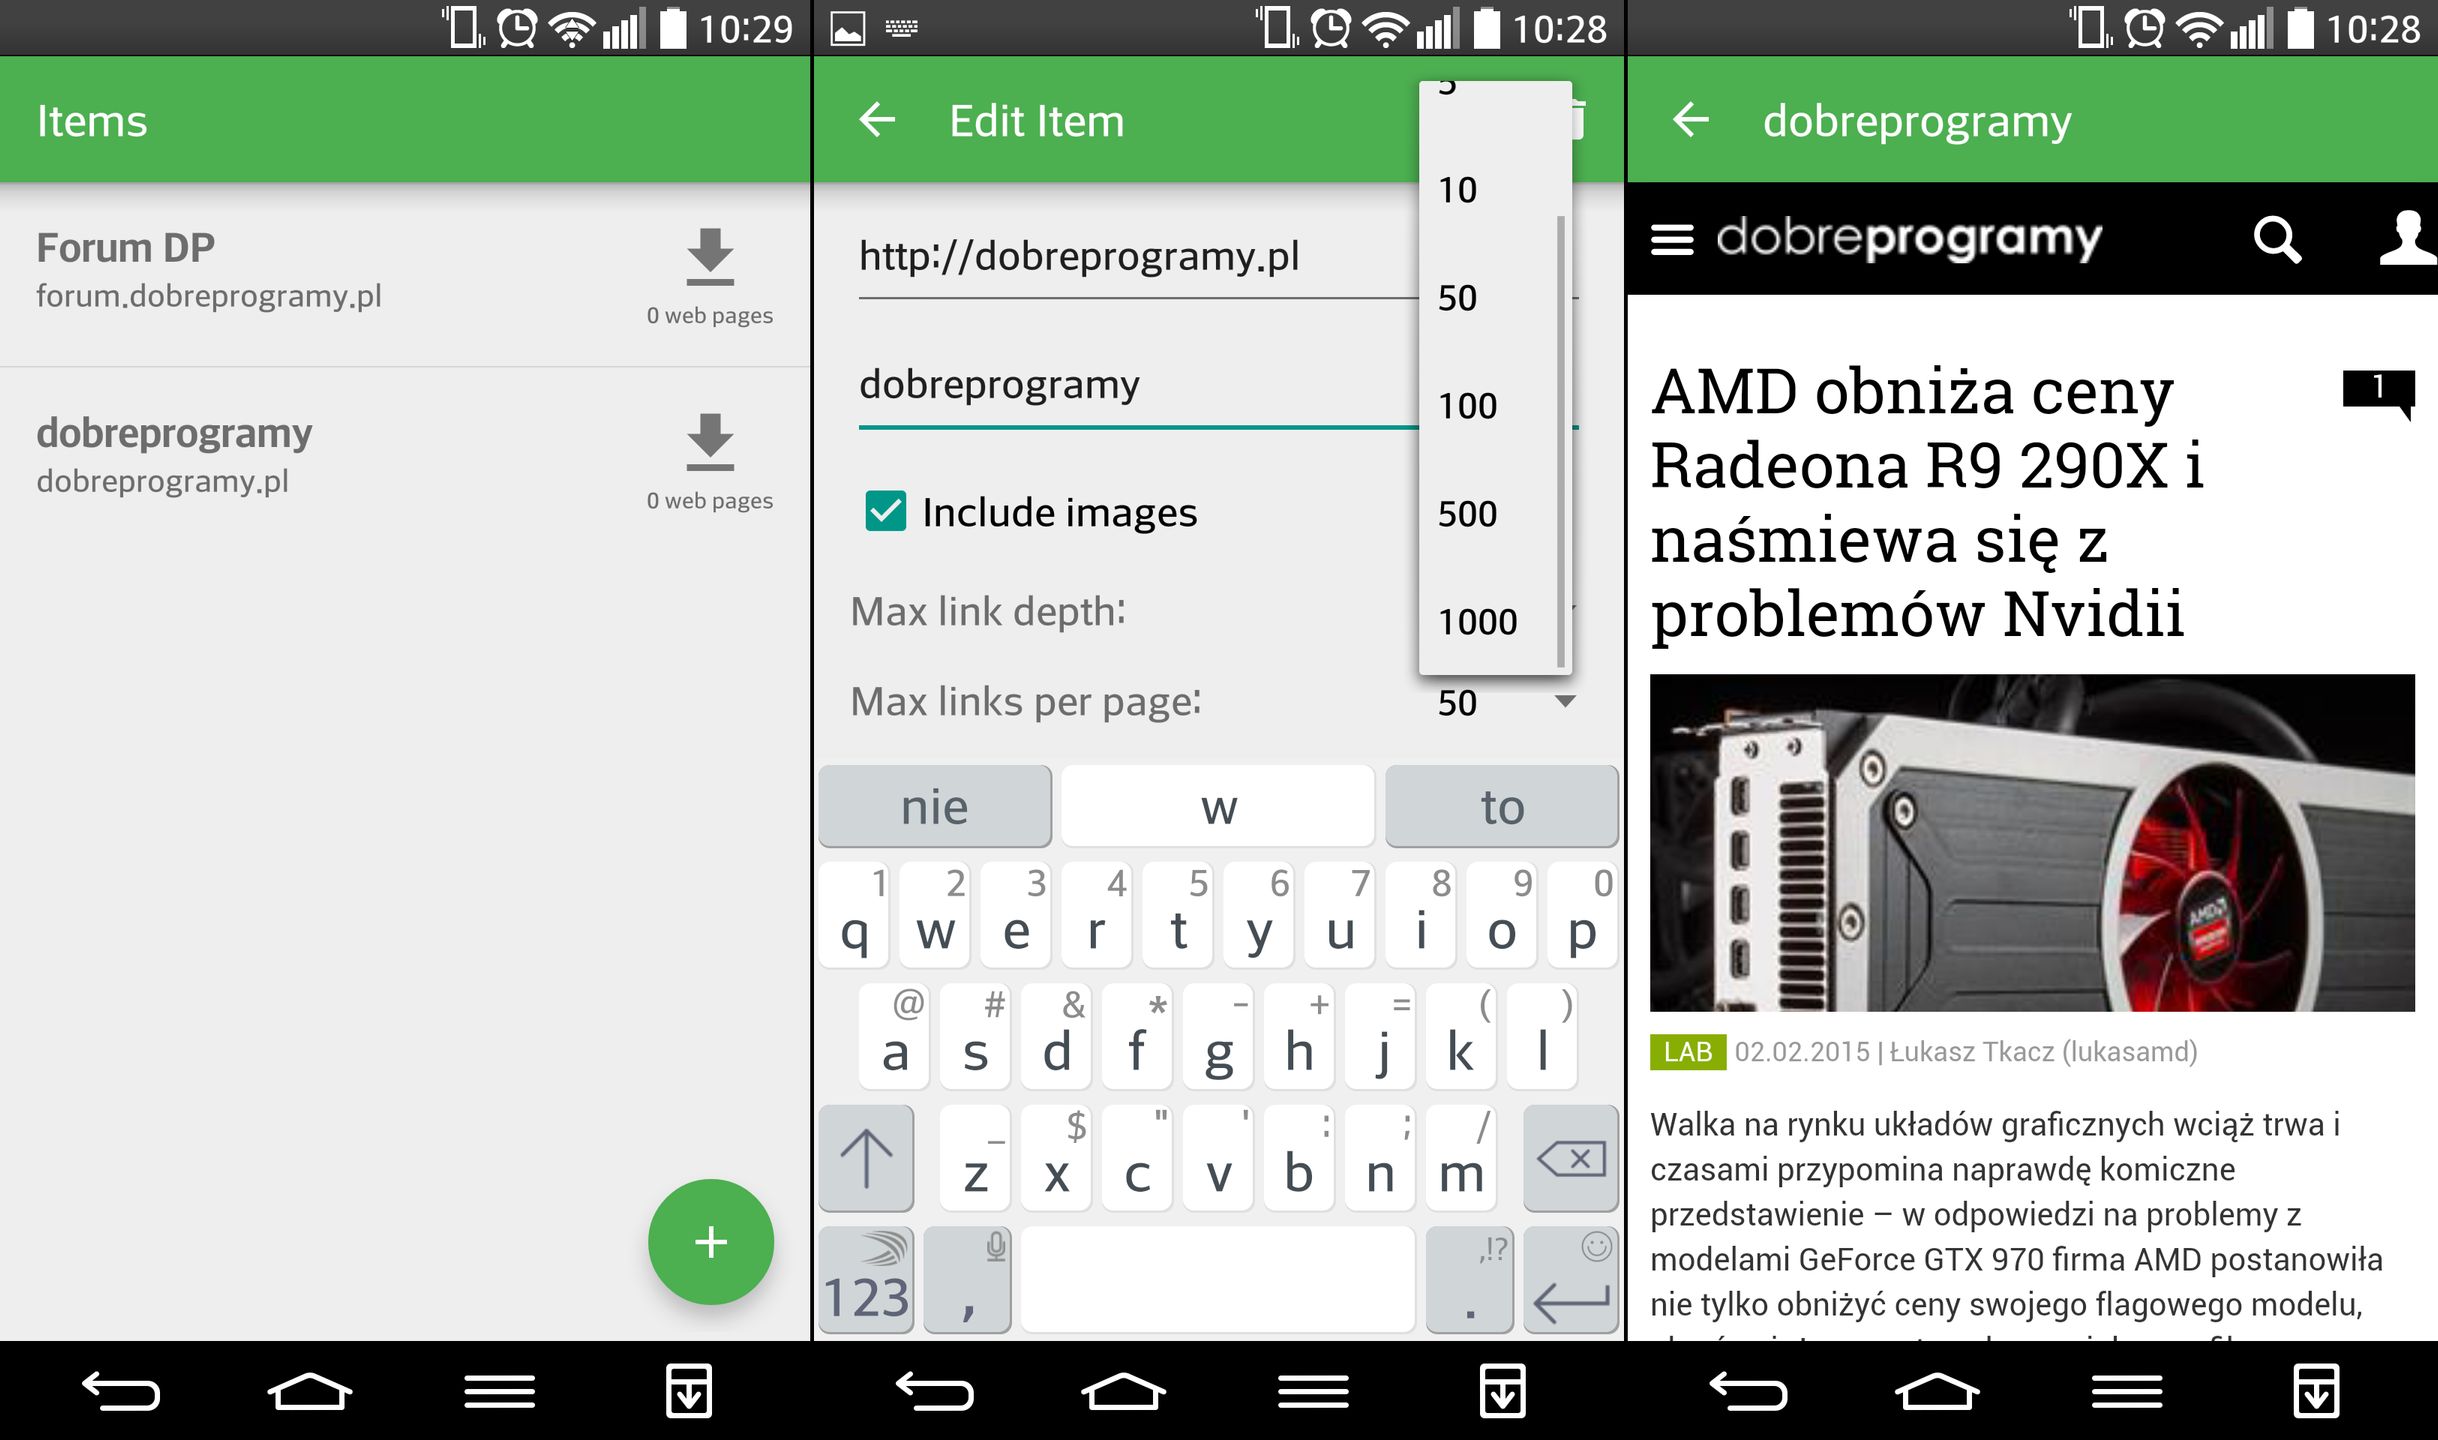
Task: Click the dropdown list scrollbar
Action: click(1561, 440)
